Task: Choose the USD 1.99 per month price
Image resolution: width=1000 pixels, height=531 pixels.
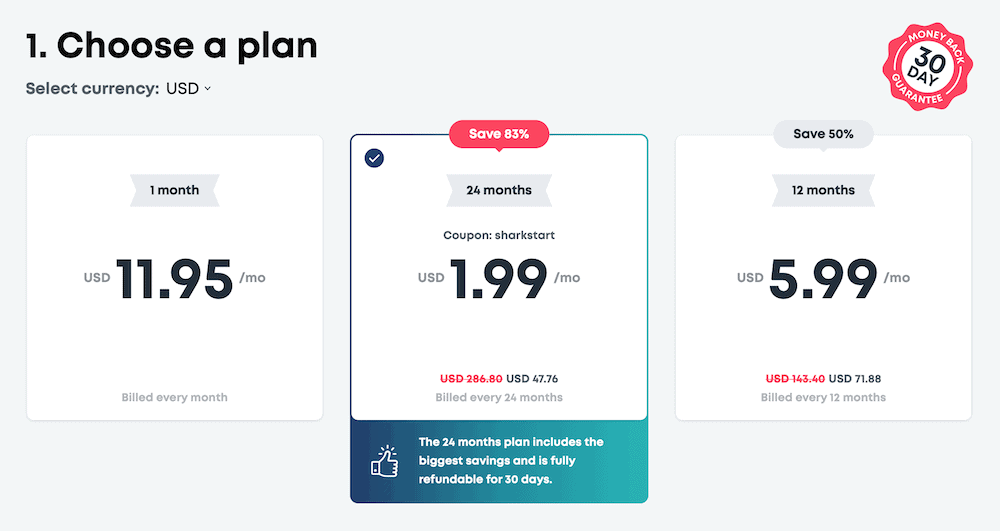Action: [499, 278]
